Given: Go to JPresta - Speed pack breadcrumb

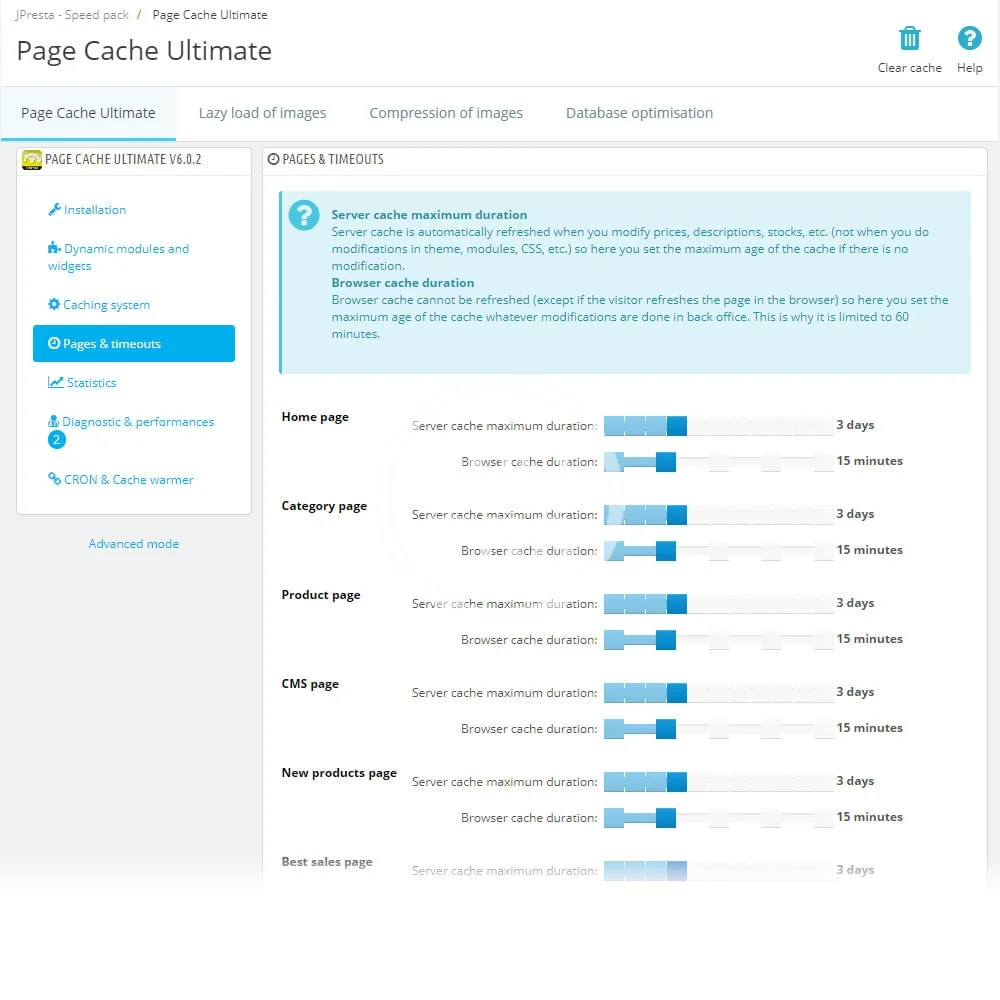Looking at the screenshot, I should coord(73,15).
